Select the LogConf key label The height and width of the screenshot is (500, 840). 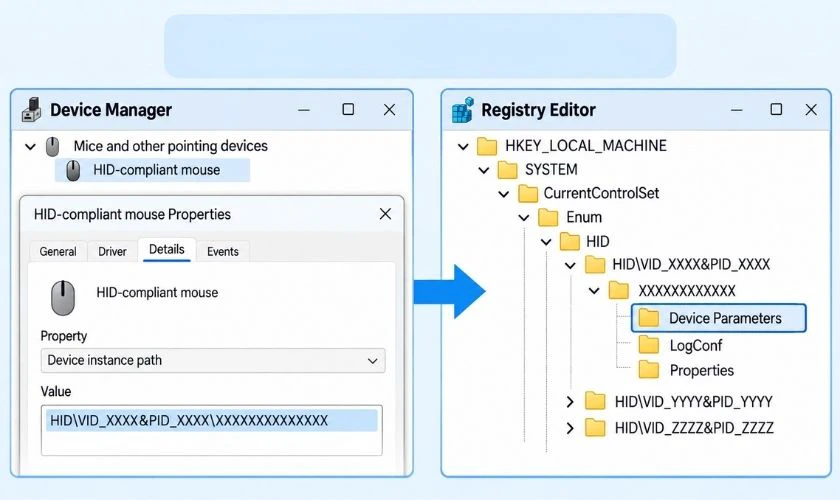coord(696,346)
